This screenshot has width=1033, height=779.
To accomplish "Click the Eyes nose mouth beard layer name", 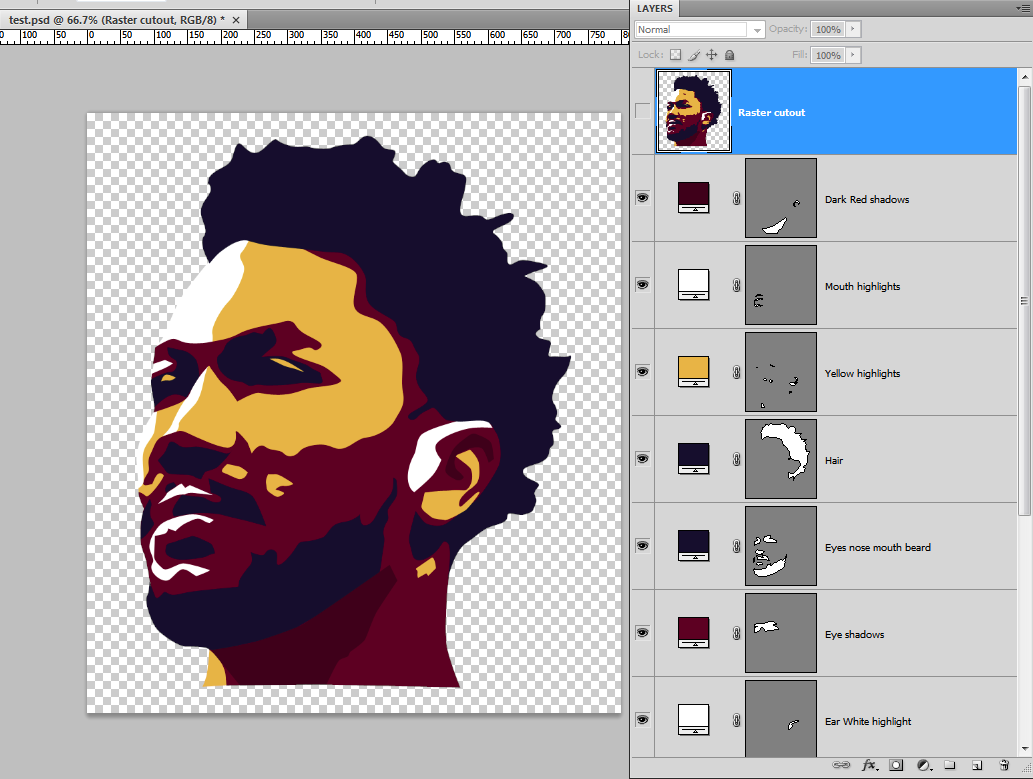I will [878, 548].
